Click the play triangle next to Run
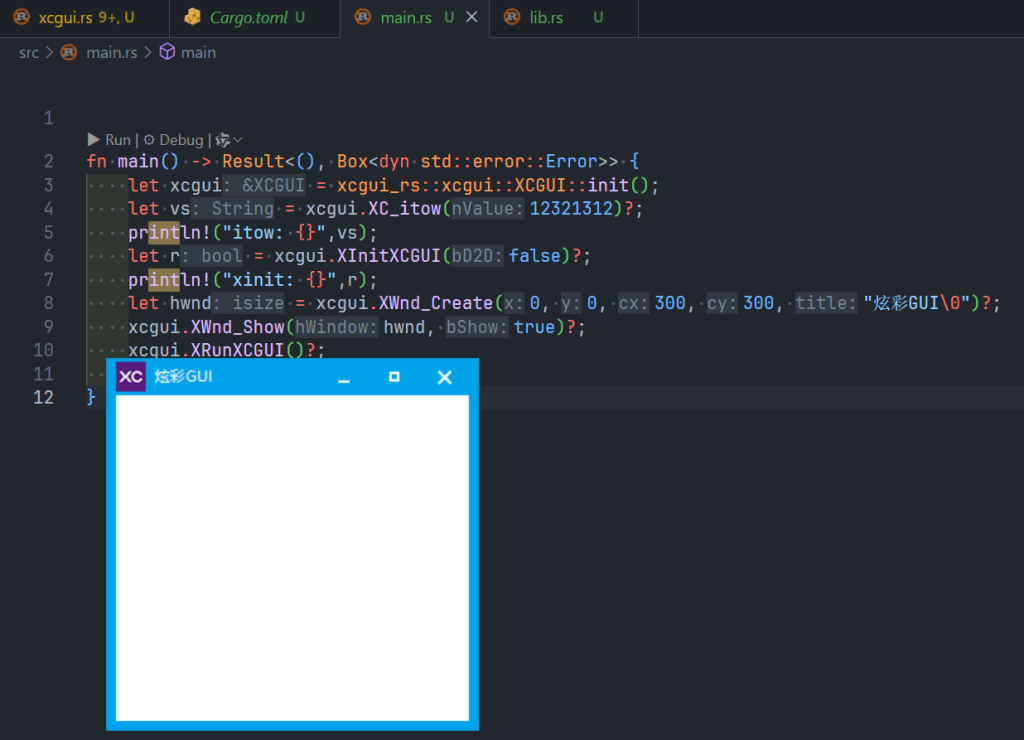The image size is (1024, 740). pyautogui.click(x=94, y=140)
